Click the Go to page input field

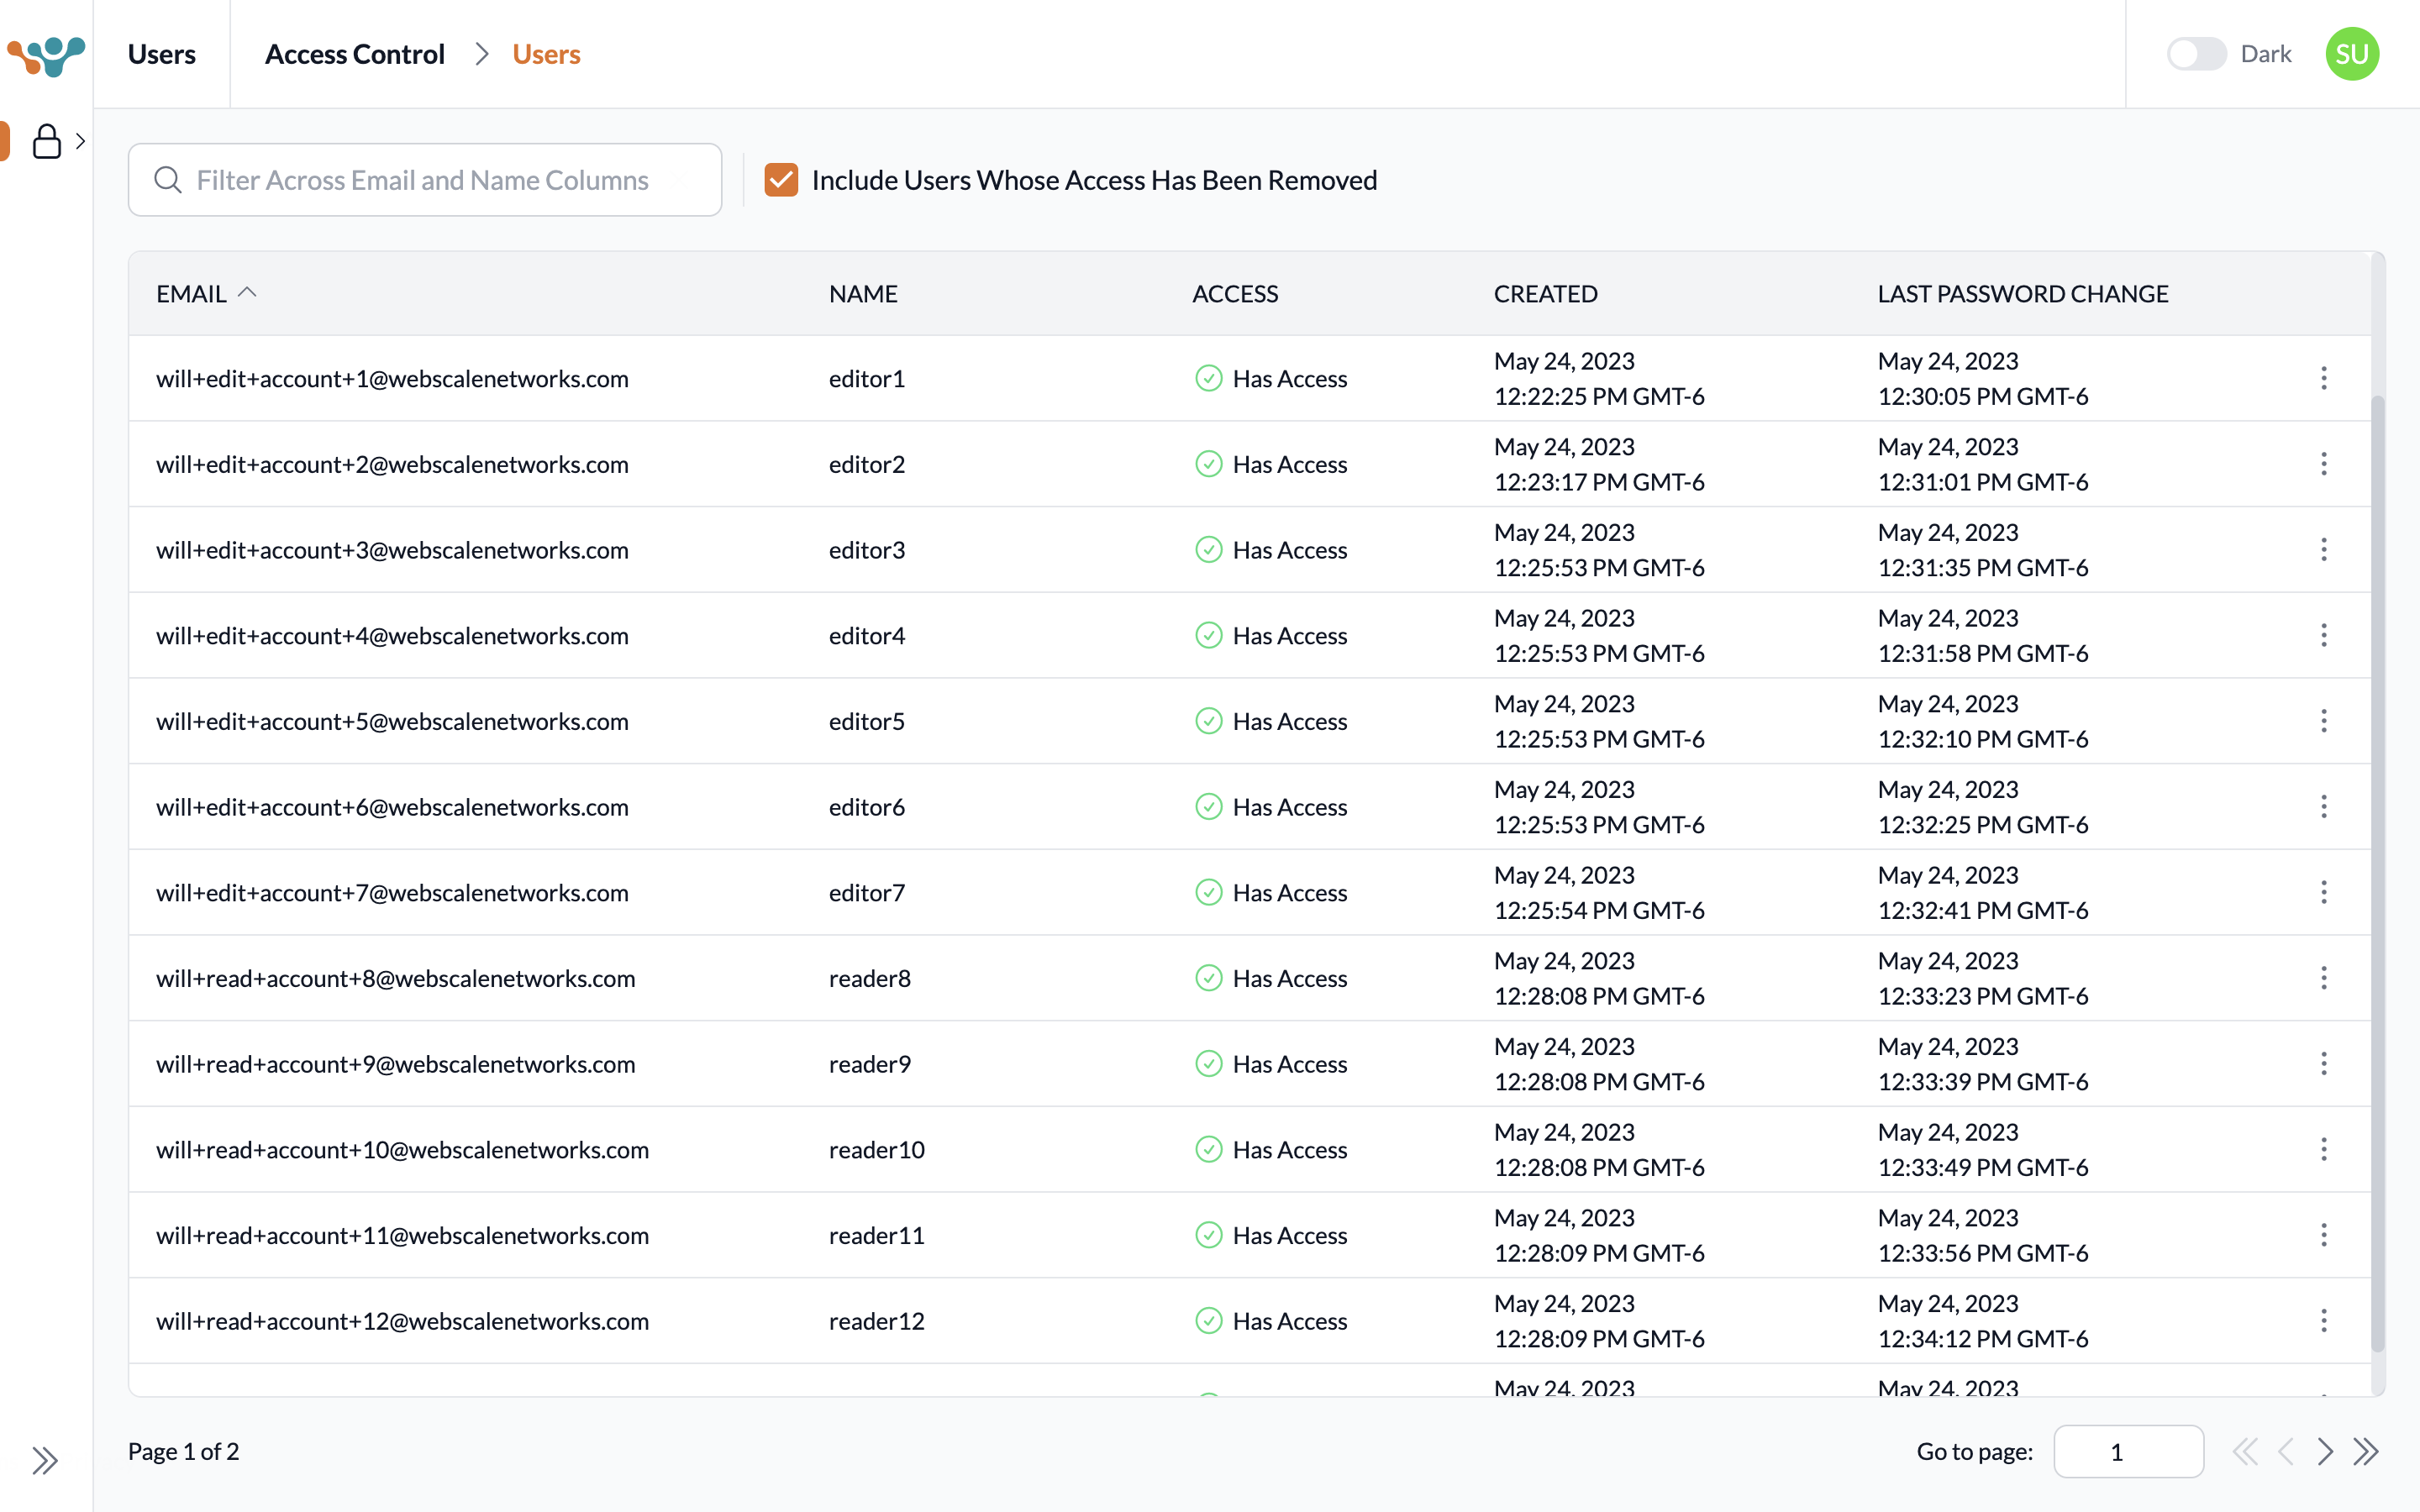tap(2128, 1451)
